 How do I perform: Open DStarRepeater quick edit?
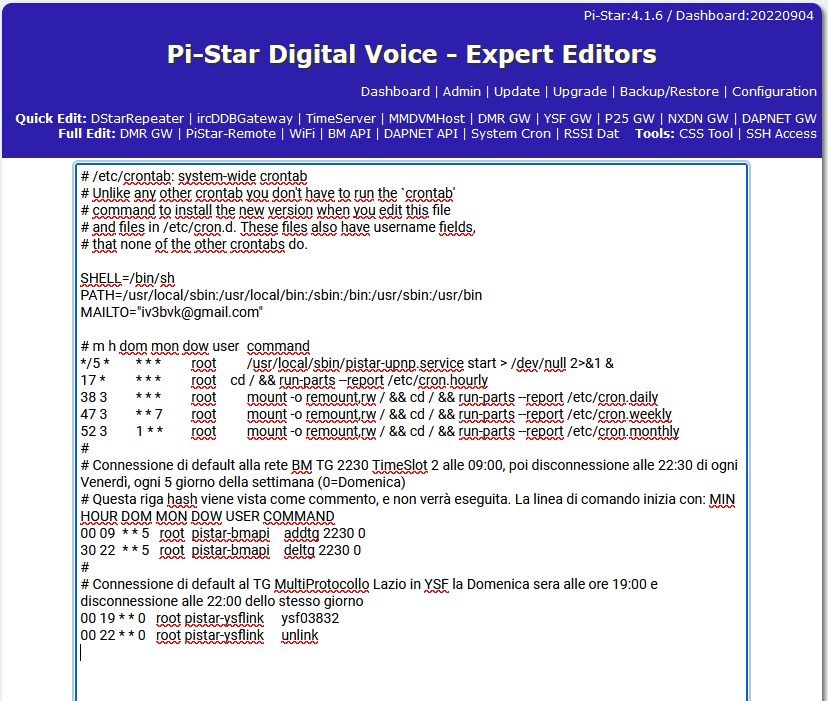pyautogui.click(x=137, y=118)
